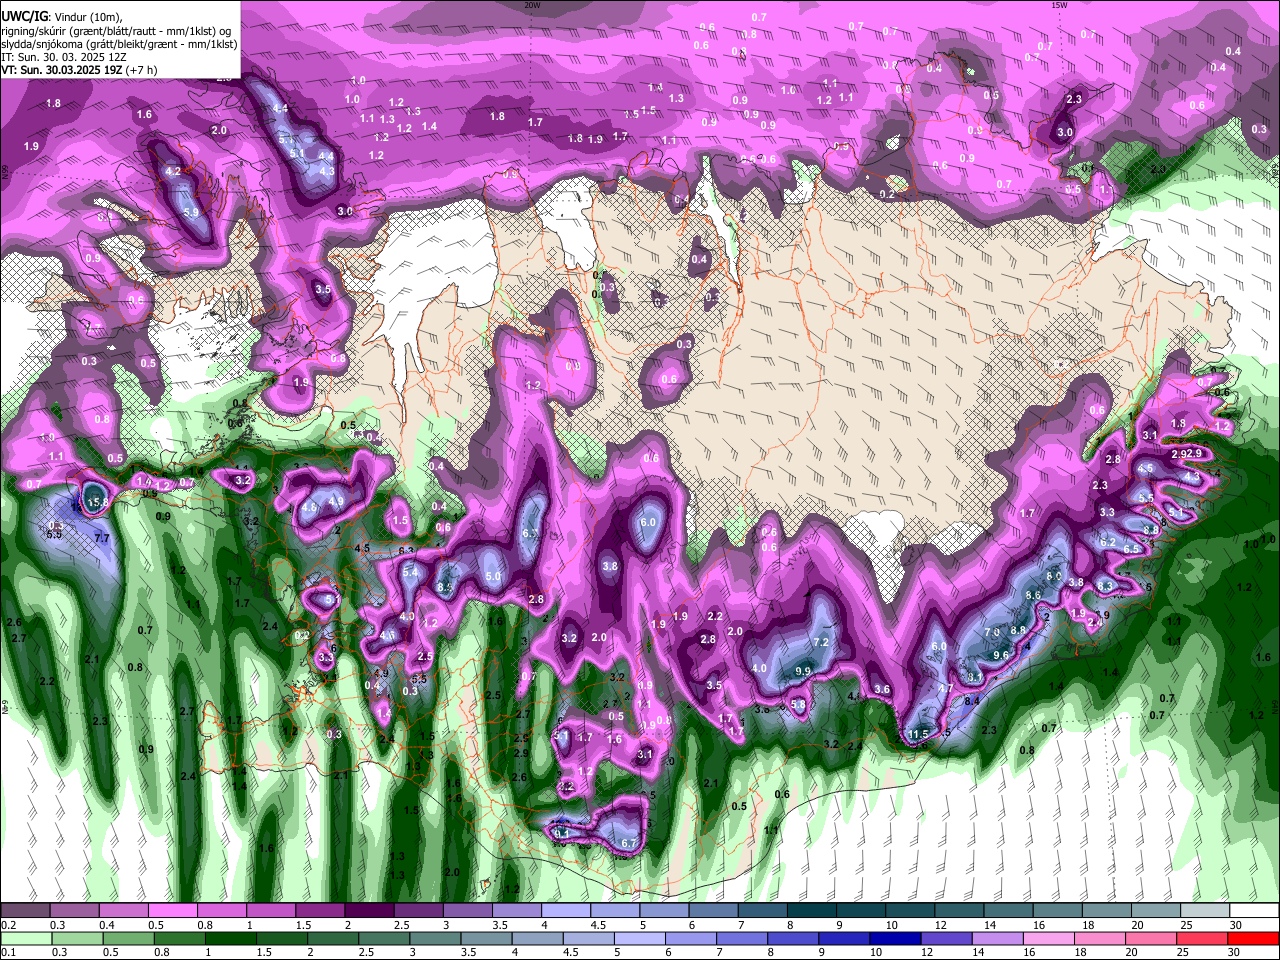1280x960 pixels.
Task: Click label 25 in the upper snow legend
Action: [1186, 925]
